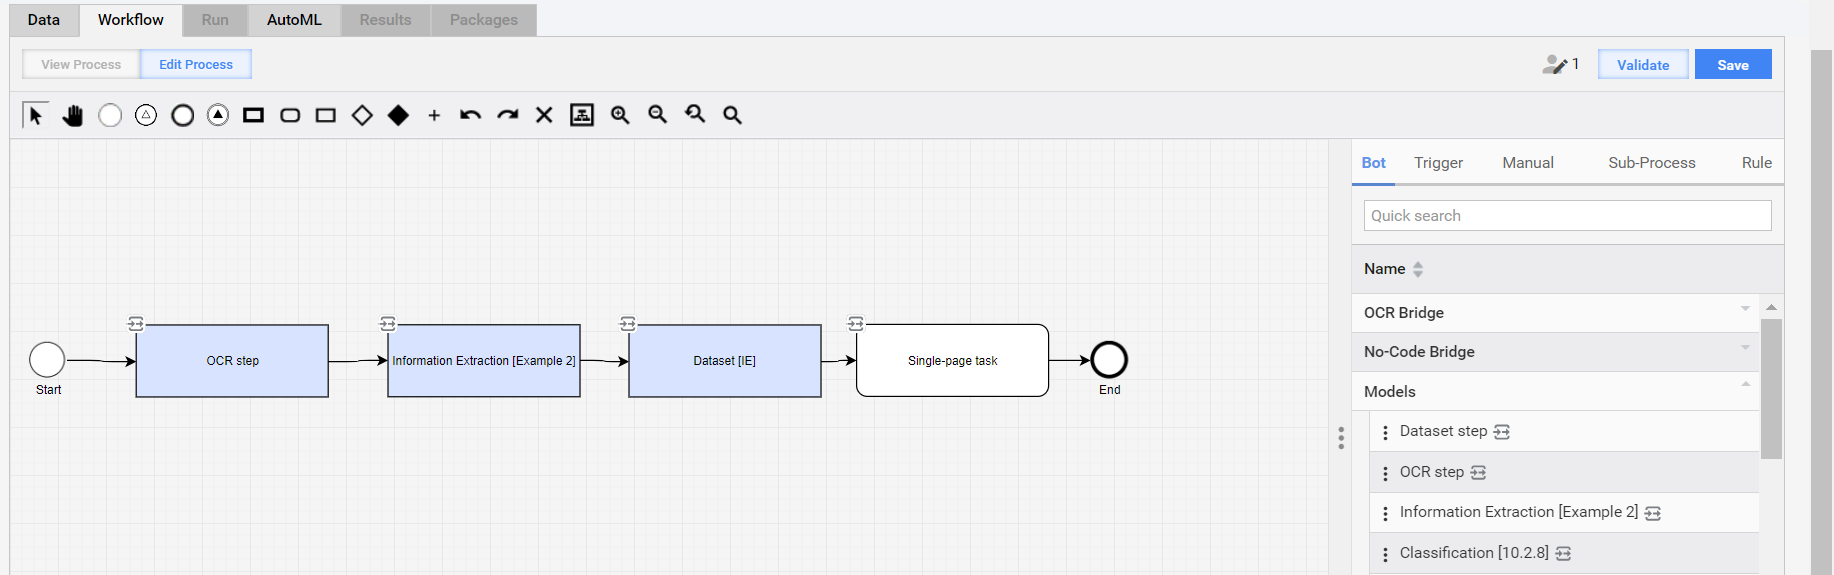
Task: Open the Run tab
Action: tap(215, 20)
